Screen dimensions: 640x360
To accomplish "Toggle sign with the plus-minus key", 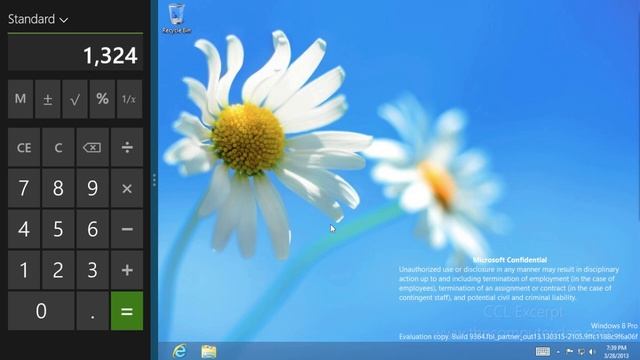I will click(x=48, y=99).
